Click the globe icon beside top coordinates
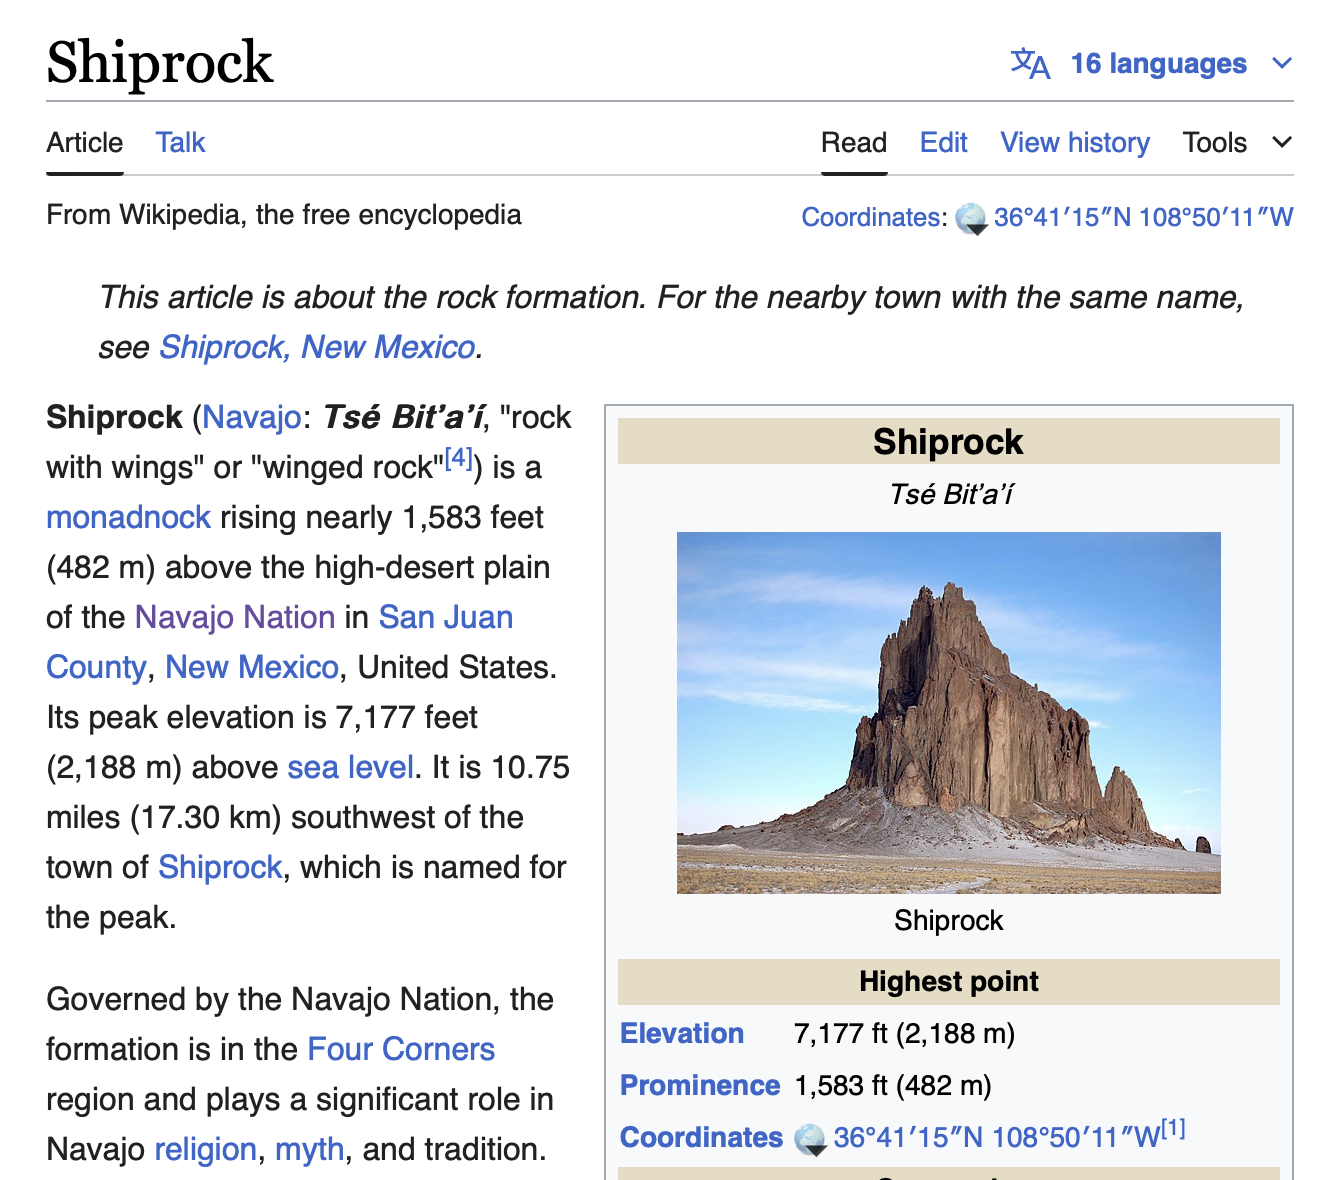This screenshot has height=1180, width=1326. point(971,218)
